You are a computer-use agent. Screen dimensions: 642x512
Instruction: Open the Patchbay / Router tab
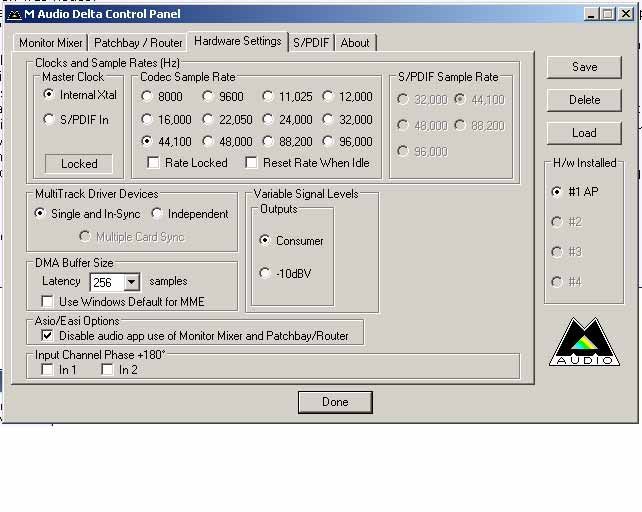coord(138,43)
